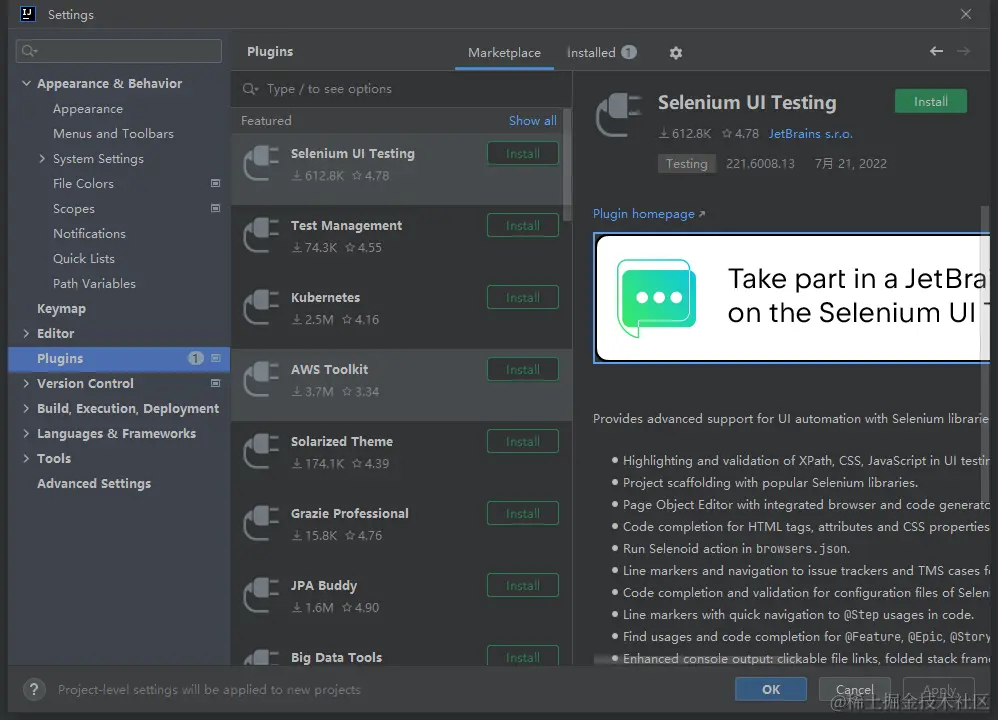The height and width of the screenshot is (720, 998).
Task: Click the Testing tag label
Action: (x=686, y=164)
